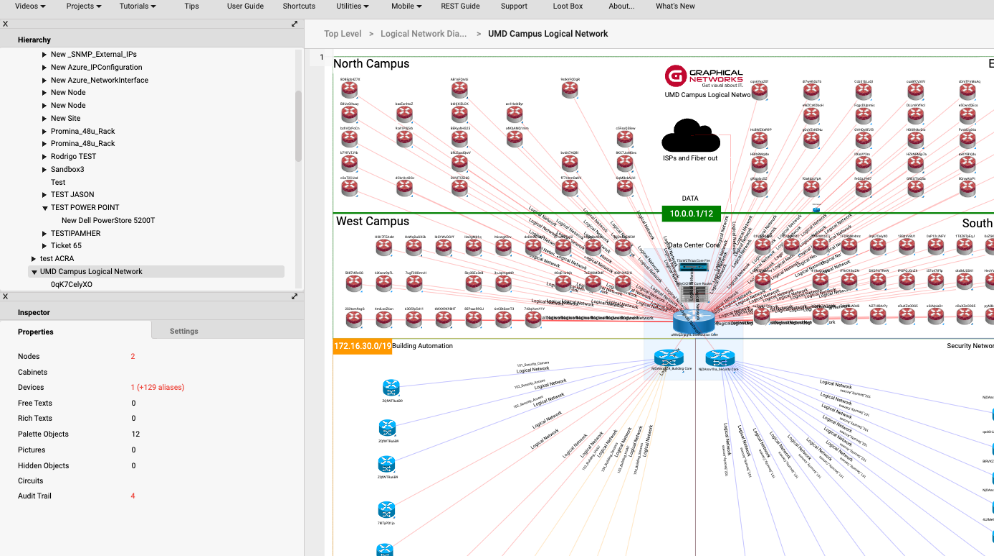Viewport: 994px width, 556px height.
Task: Expand the Sandbox3 tree node
Action: coord(45,170)
